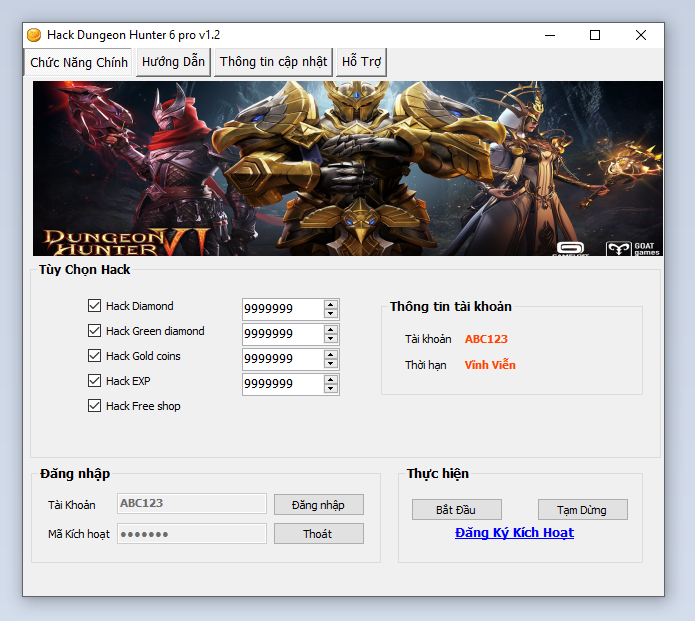Viewport: 695px width, 621px height.
Task: Click the Tạm Dừng button
Action: (582, 510)
